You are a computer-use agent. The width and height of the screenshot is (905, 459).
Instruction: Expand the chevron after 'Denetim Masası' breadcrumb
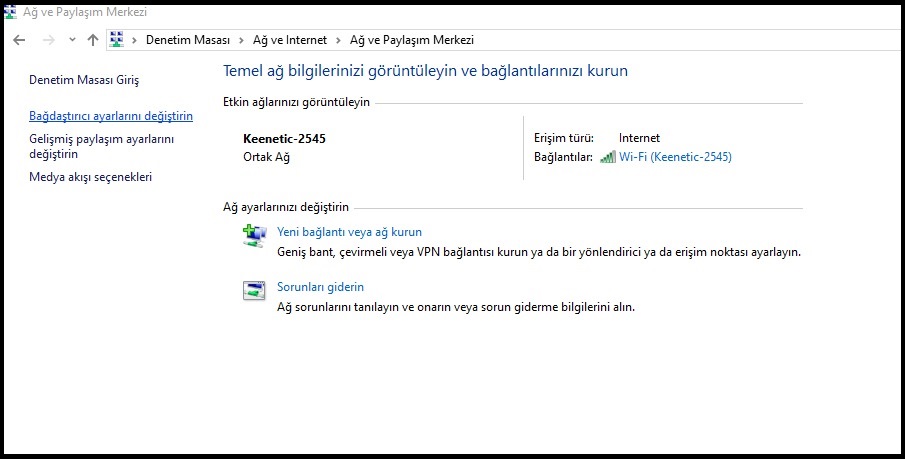pyautogui.click(x=239, y=40)
